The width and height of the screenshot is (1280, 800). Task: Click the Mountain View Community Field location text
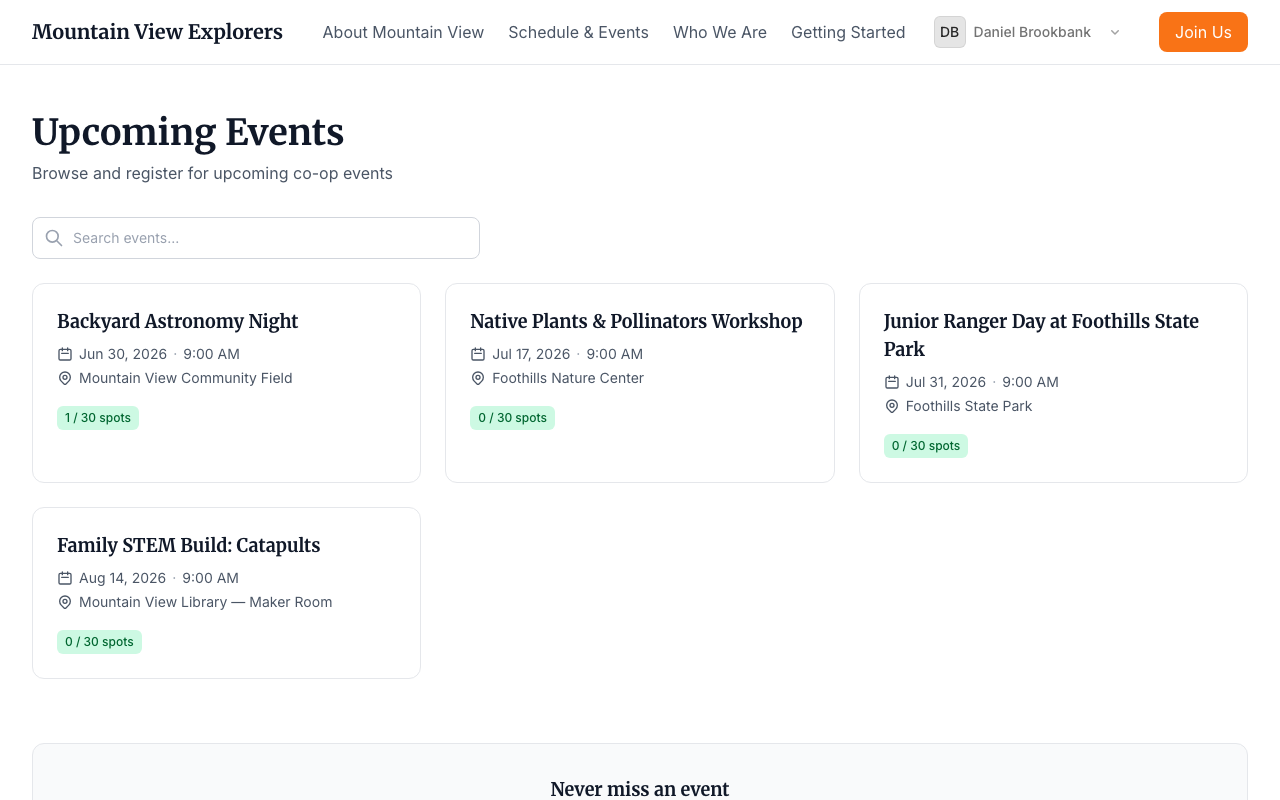pos(186,378)
